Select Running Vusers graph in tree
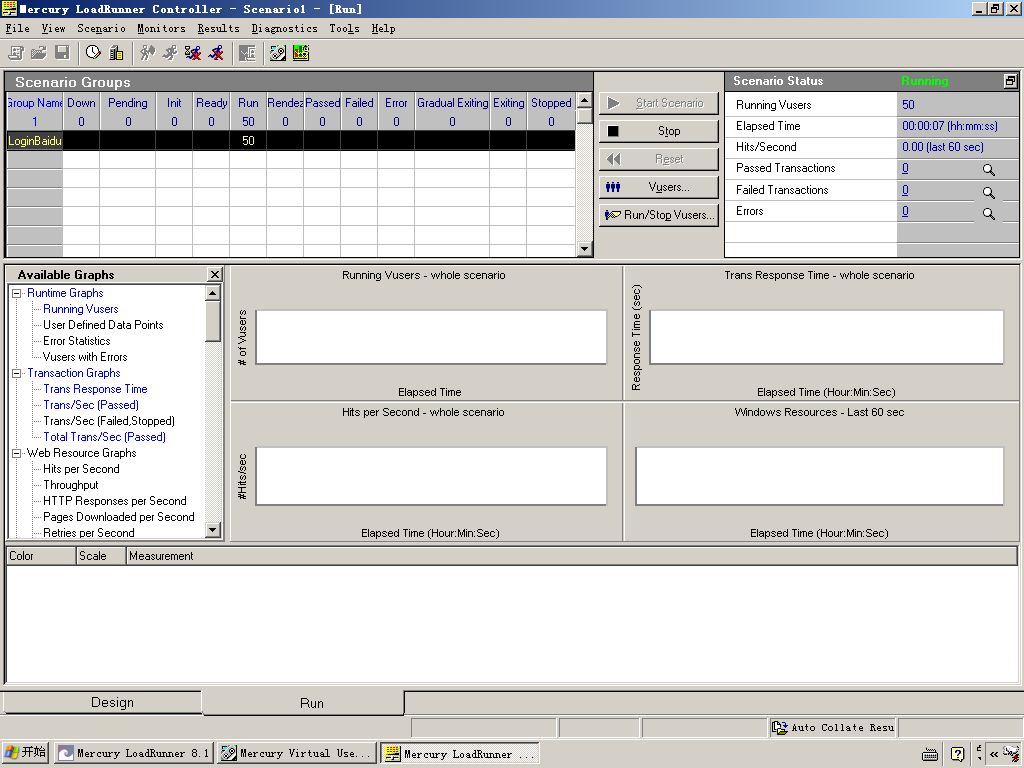 [x=80, y=309]
